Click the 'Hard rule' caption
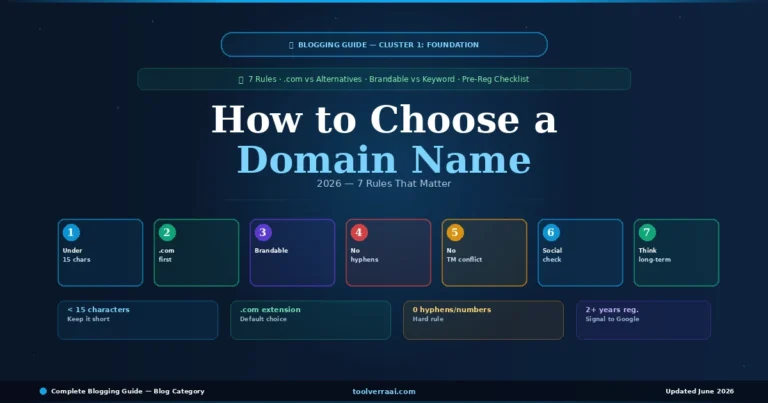 coord(428,319)
